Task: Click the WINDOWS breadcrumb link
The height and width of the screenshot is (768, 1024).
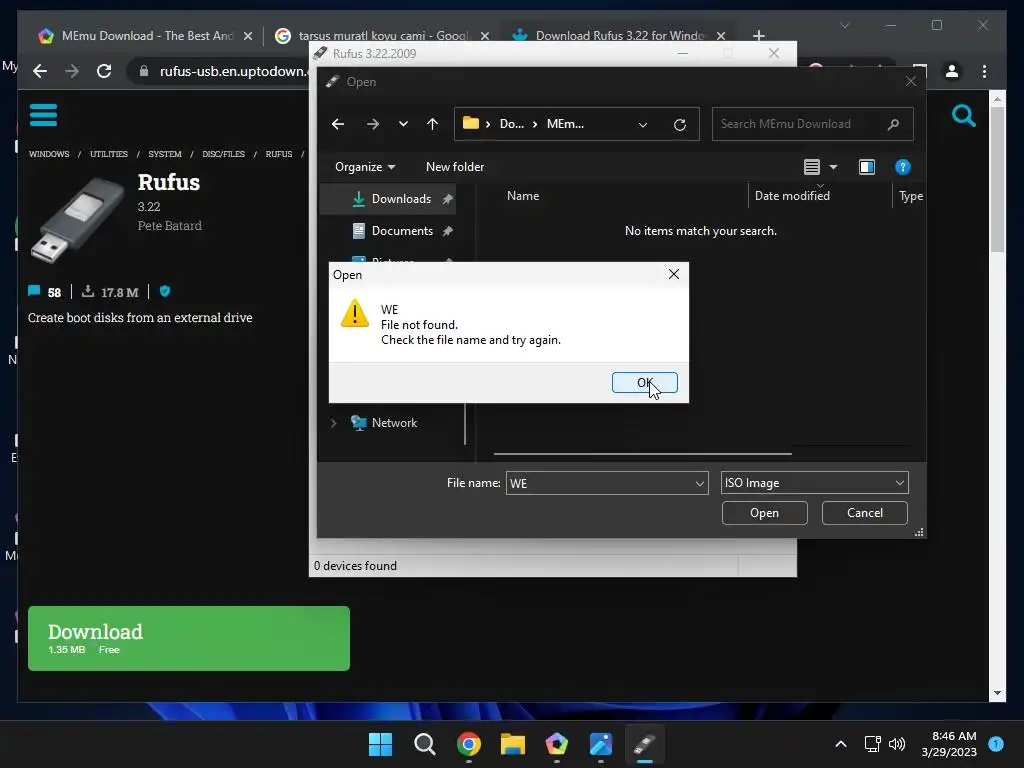Action: click(49, 154)
